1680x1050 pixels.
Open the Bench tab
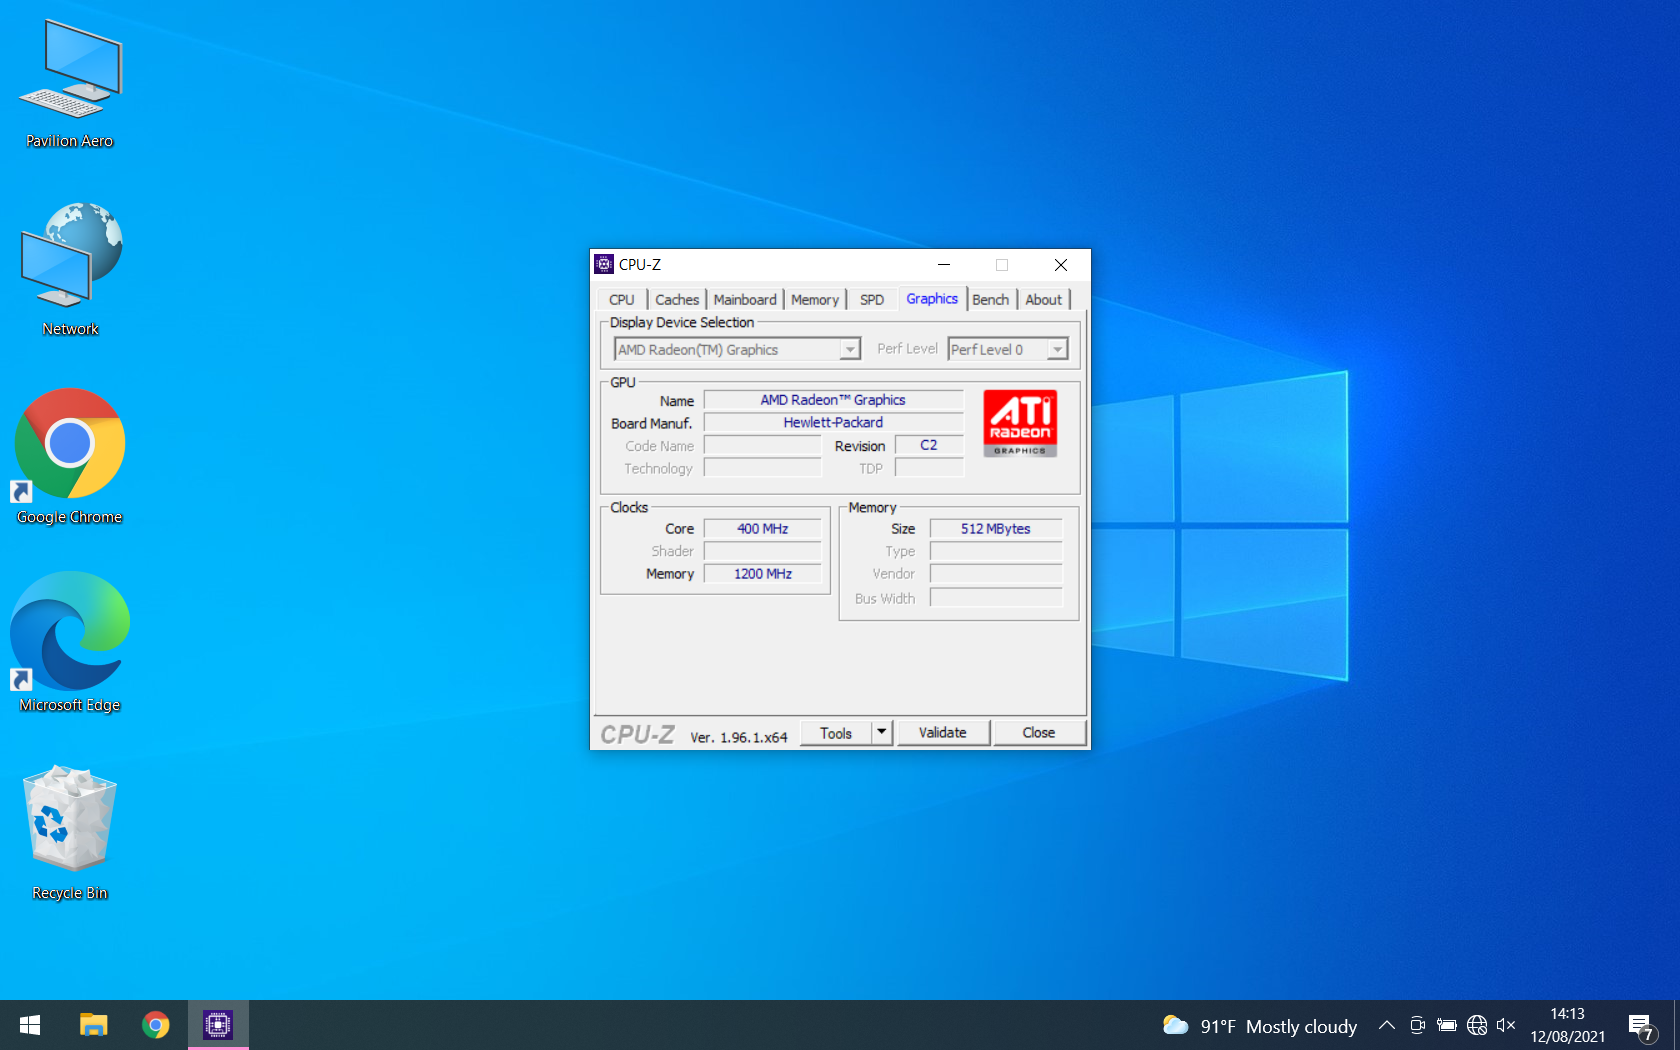pyautogui.click(x=991, y=300)
